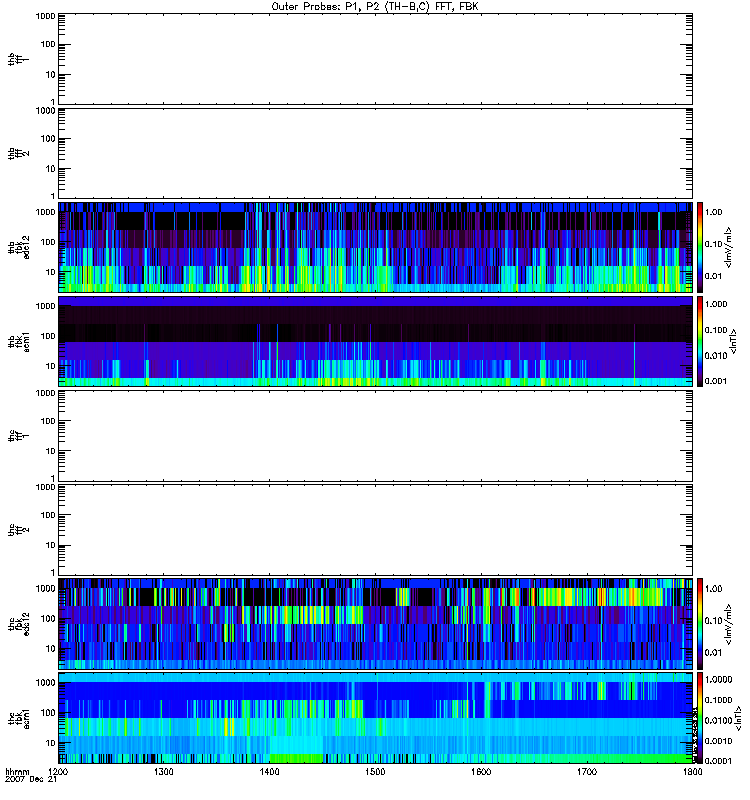Open the thc fbk edc12 spectrogram panel

[x=375, y=624]
